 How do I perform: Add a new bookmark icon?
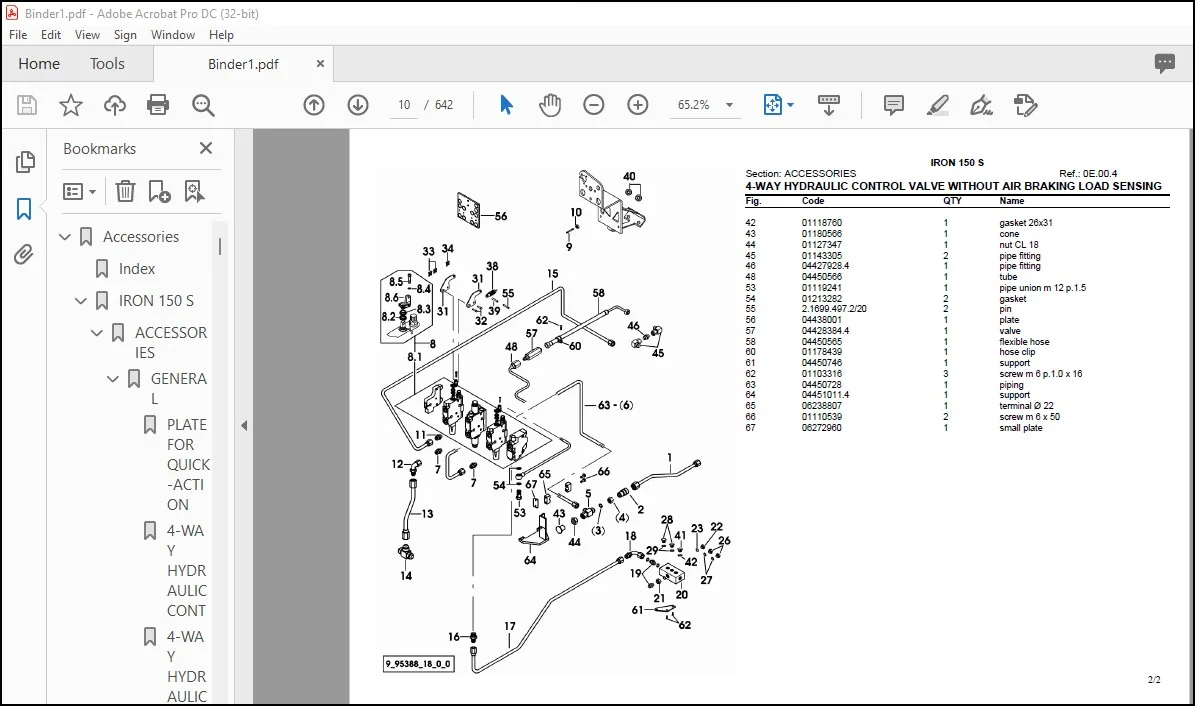click(x=159, y=191)
